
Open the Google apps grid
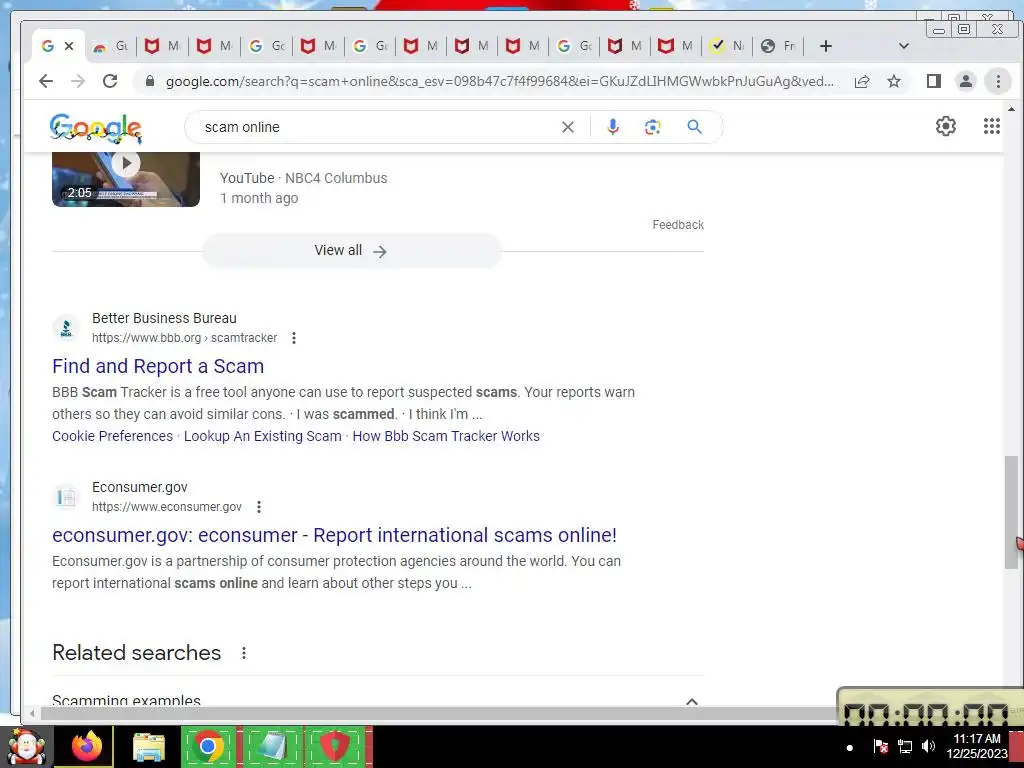coord(991,126)
